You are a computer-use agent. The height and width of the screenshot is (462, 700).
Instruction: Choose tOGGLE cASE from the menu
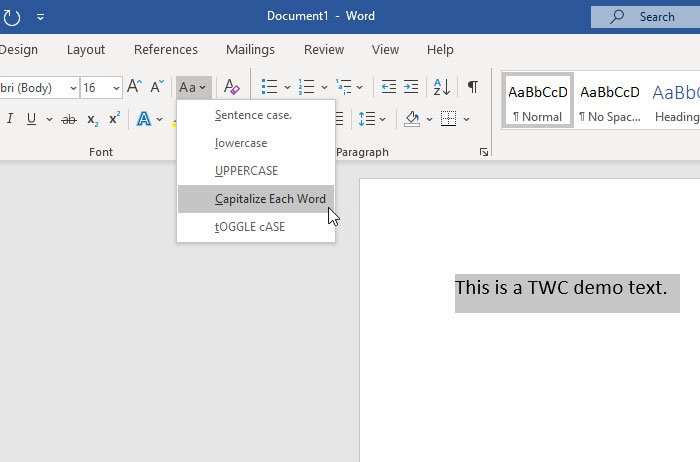[256, 227]
